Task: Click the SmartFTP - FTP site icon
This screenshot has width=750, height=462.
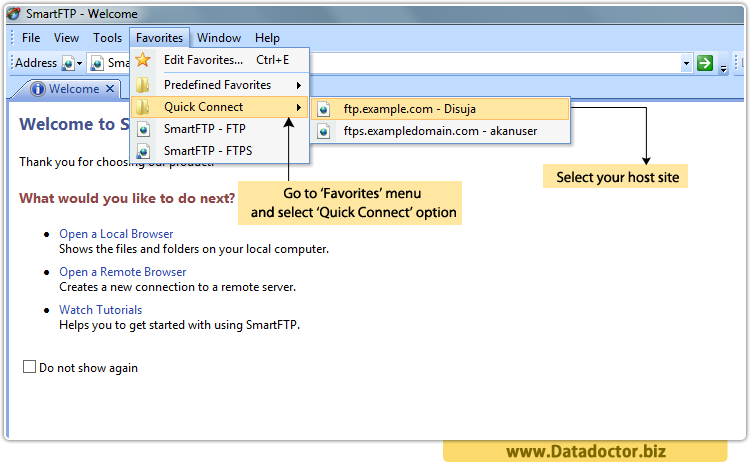Action: pyautogui.click(x=143, y=130)
